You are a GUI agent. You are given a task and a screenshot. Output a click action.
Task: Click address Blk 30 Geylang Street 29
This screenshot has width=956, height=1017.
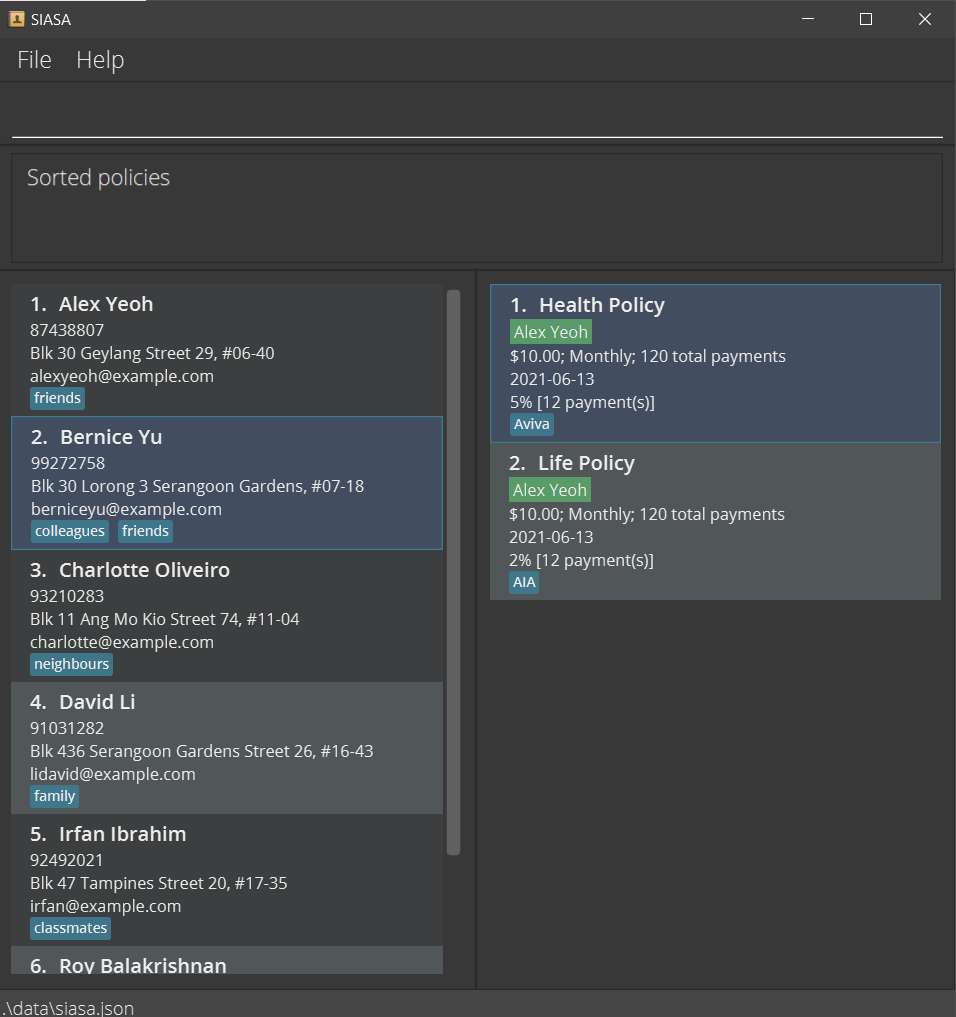coord(152,353)
